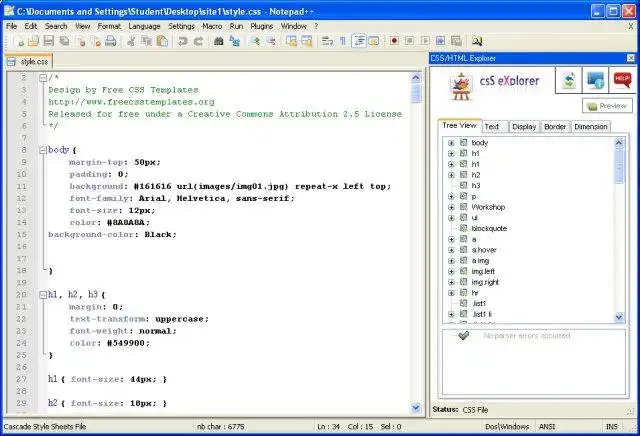Start macro recording with red dot
Image resolution: width=640 pixels, height=436 pixels.
point(394,41)
